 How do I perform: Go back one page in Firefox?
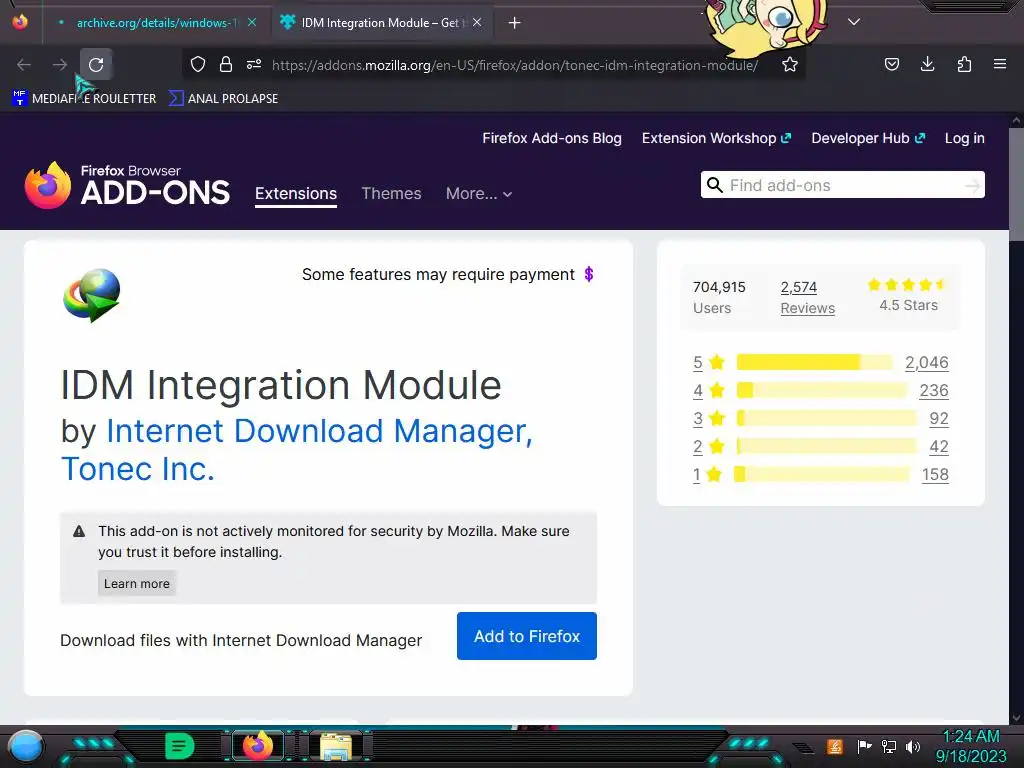click(x=24, y=65)
